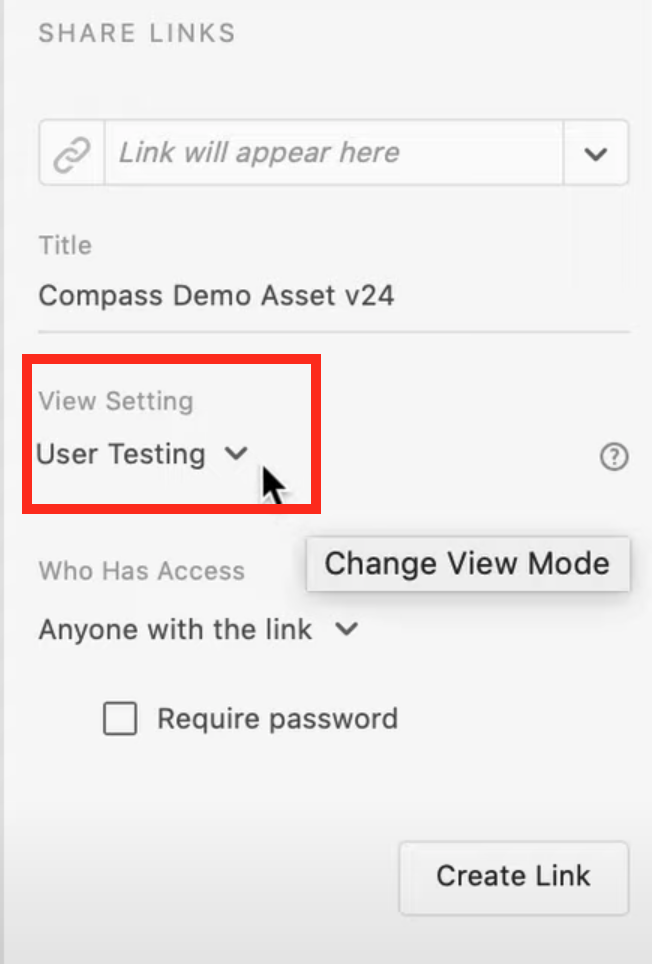The width and height of the screenshot is (652, 964).
Task: Open the help tooltip via the question mark icon
Action: 614,457
